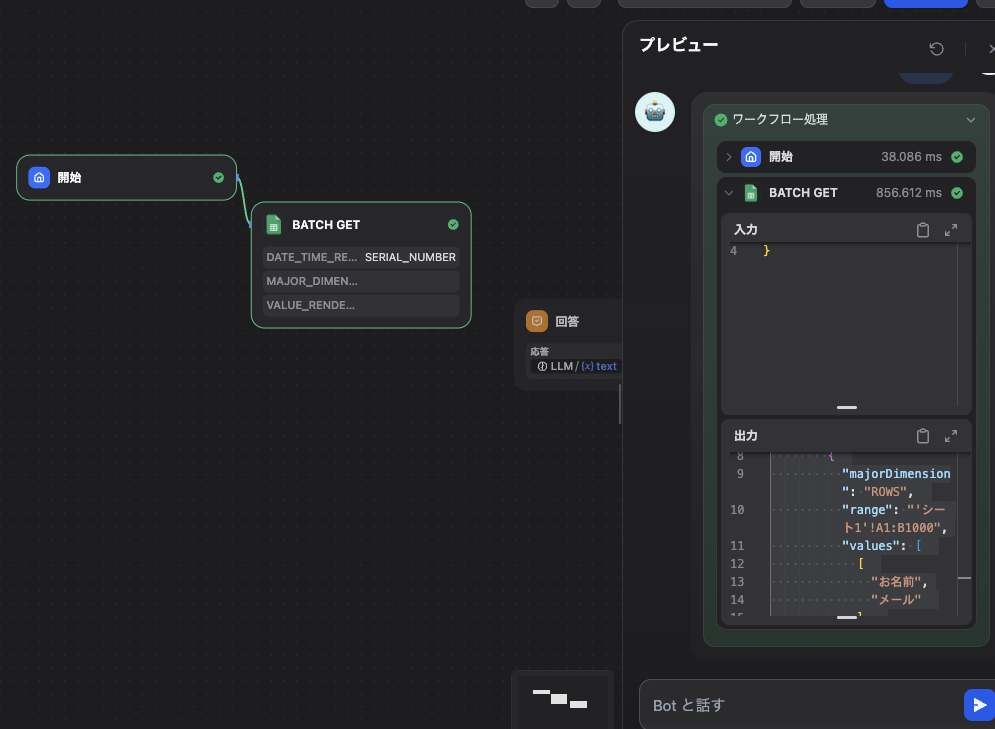Click the "range" key in the output JSON
The width and height of the screenshot is (995, 729).
[x=867, y=510]
